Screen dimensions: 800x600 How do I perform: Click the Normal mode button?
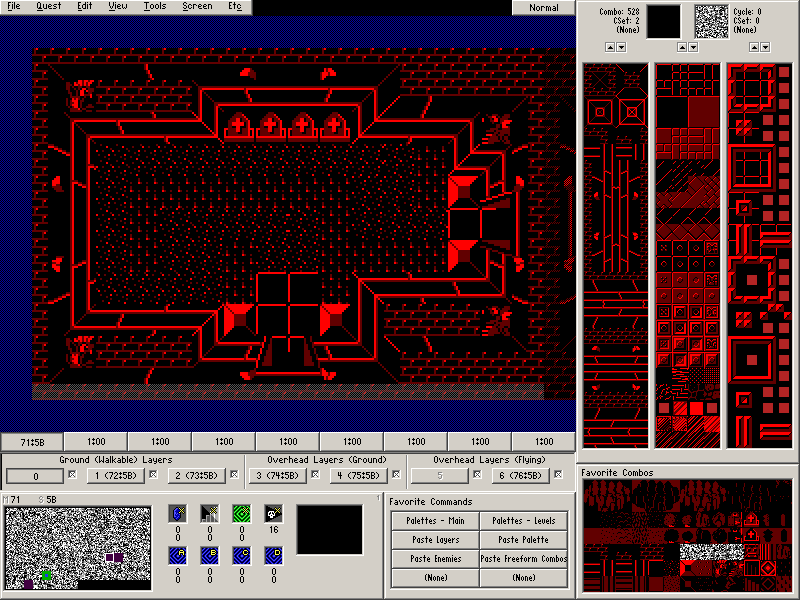[543, 7]
